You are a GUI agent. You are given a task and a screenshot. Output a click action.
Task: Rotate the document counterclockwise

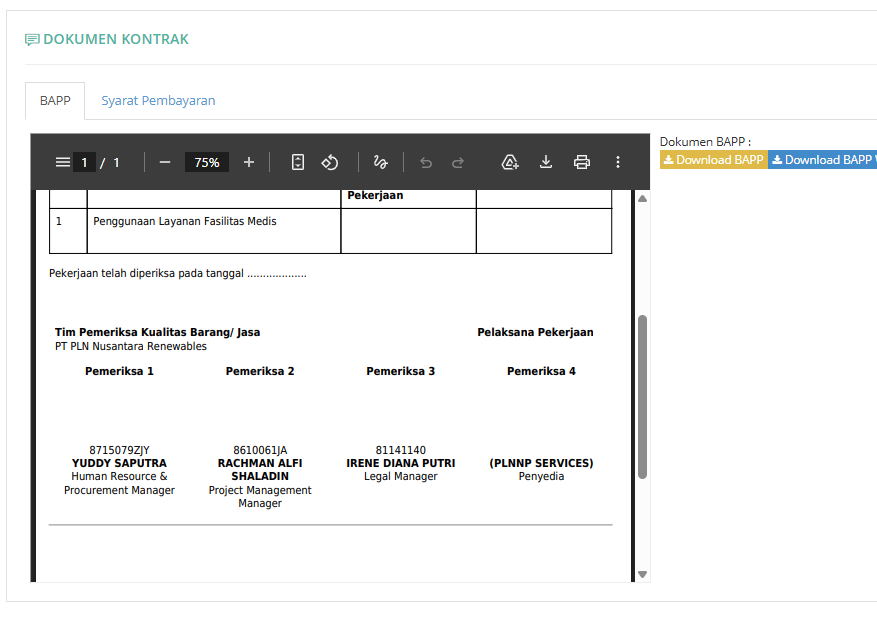(330, 162)
